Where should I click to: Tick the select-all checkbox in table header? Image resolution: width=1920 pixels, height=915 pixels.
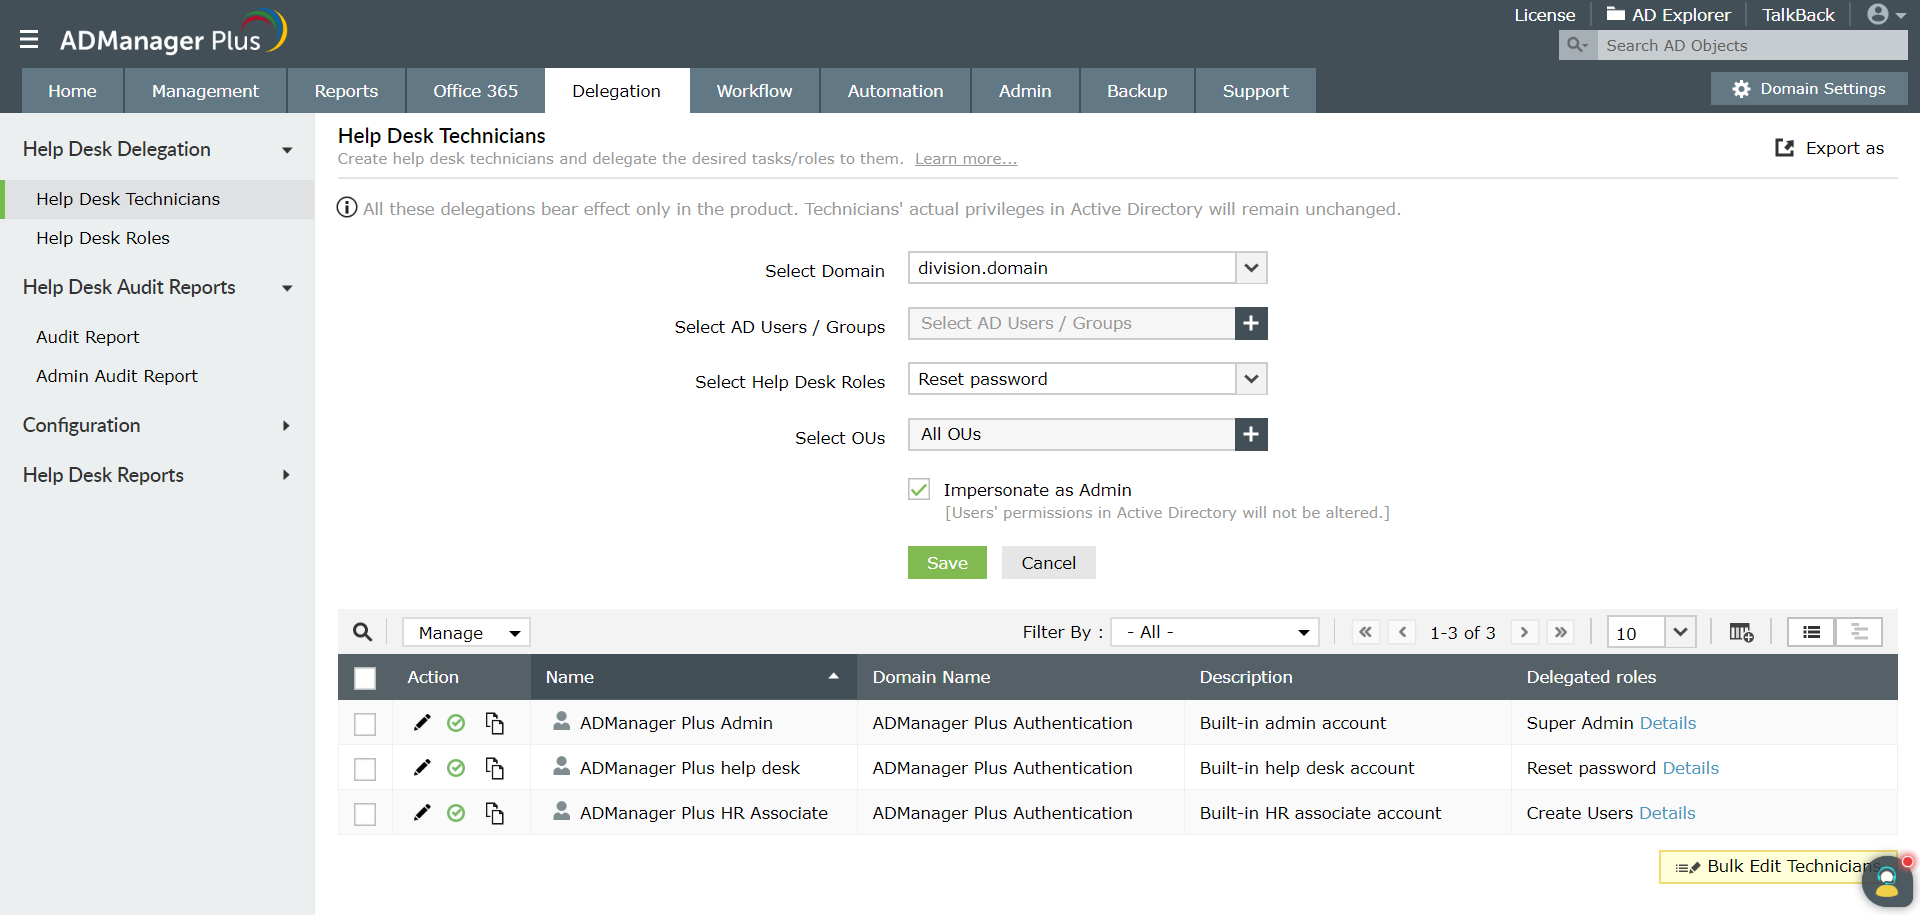365,678
